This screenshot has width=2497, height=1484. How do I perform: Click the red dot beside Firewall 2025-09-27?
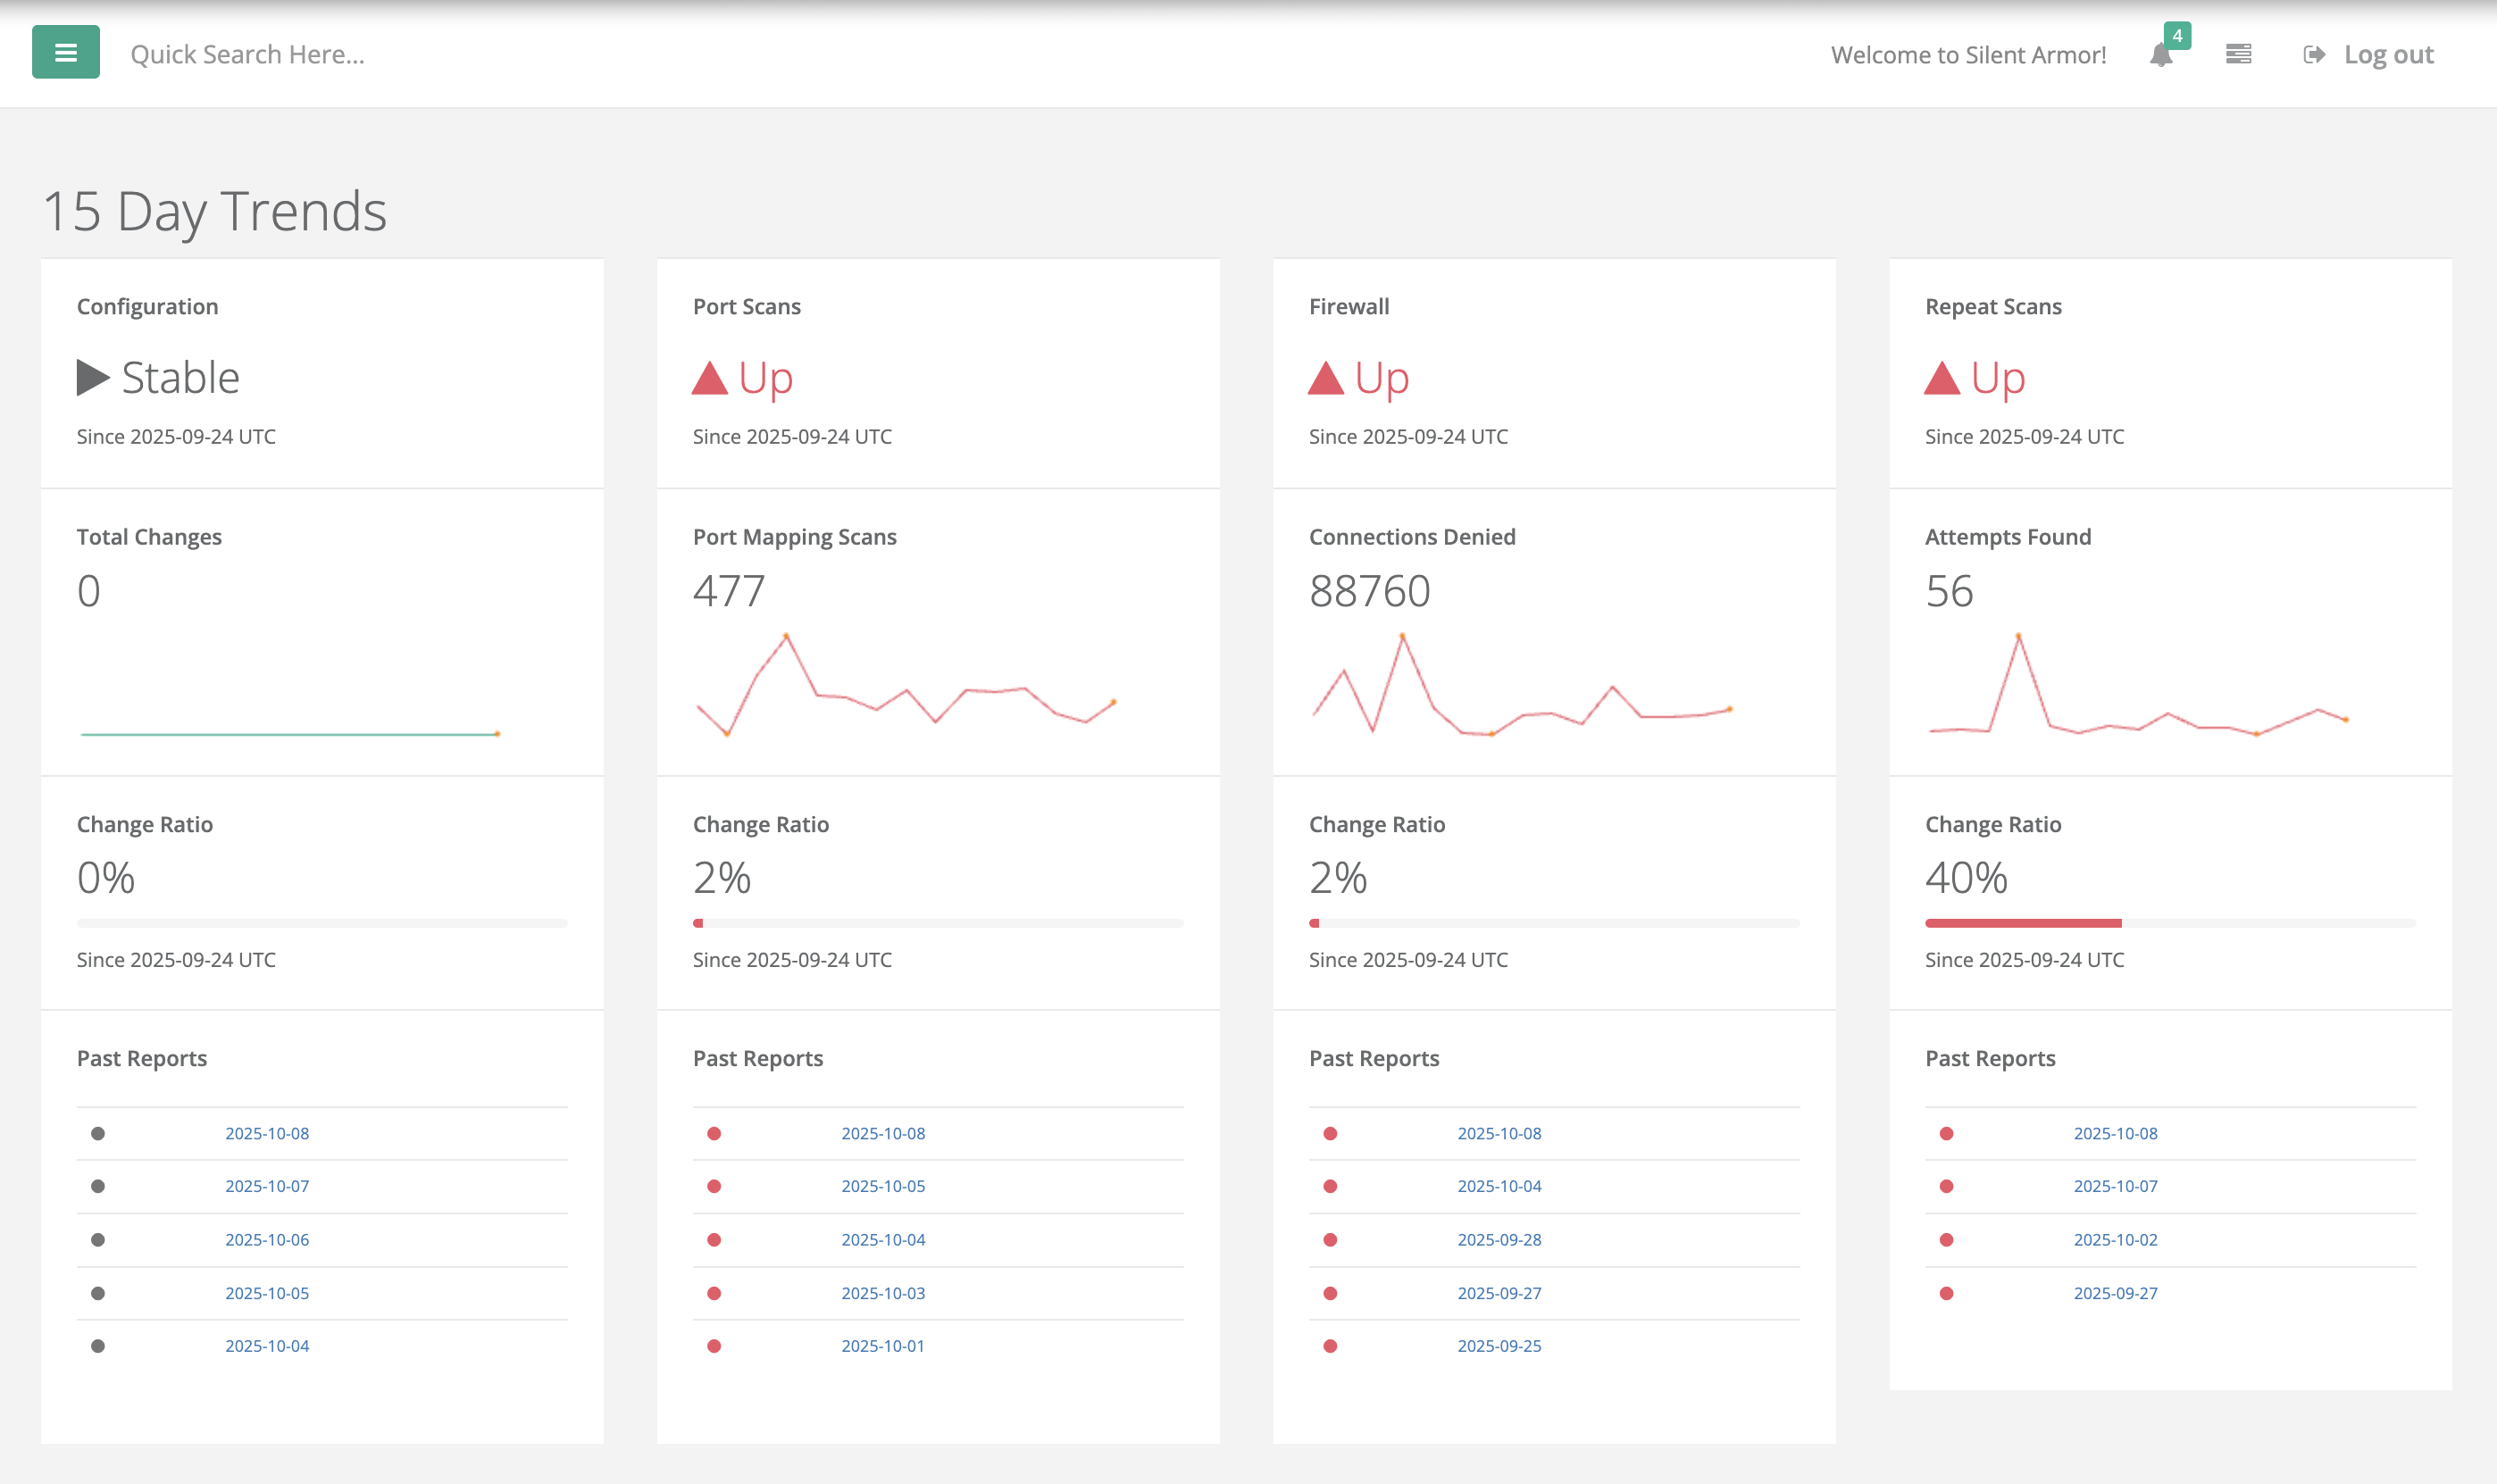pos(1330,1293)
